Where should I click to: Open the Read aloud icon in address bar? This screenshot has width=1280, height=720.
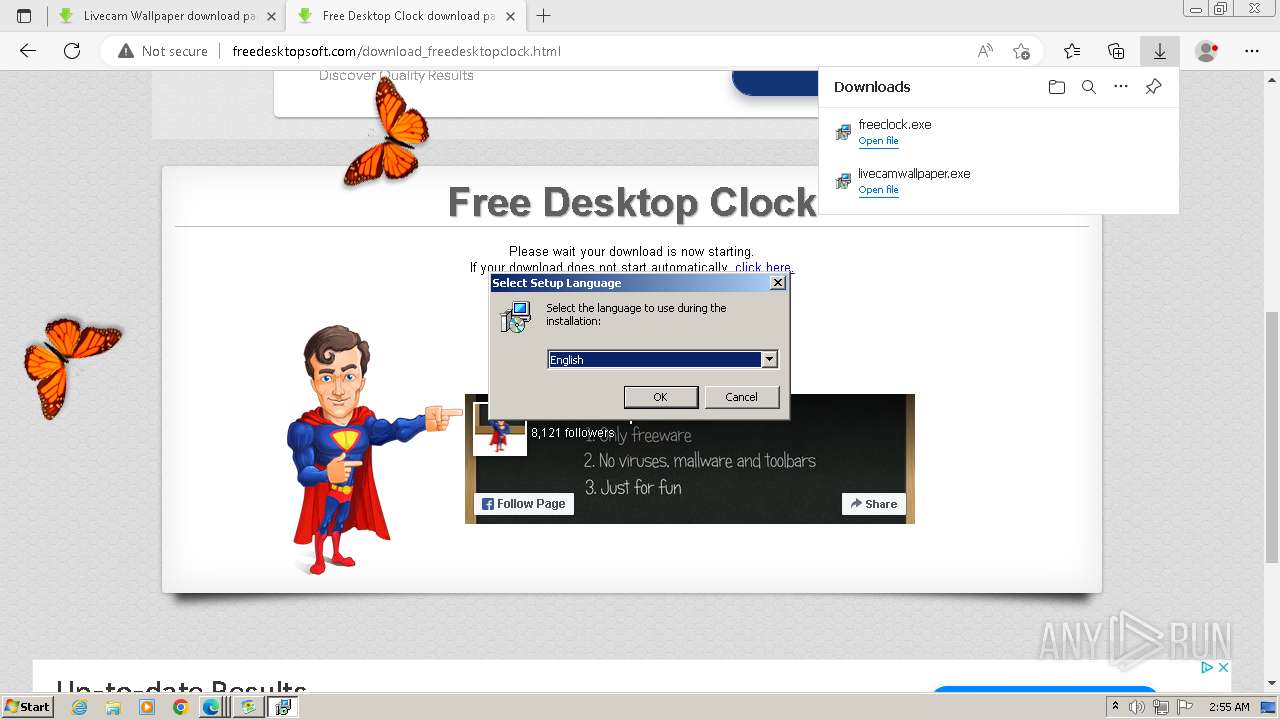986,51
